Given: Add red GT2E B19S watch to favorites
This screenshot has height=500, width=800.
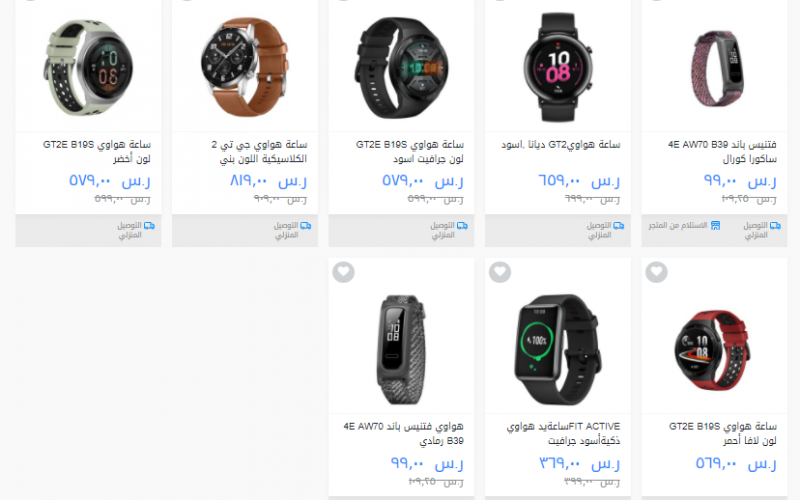Looking at the screenshot, I should click(x=657, y=272).
